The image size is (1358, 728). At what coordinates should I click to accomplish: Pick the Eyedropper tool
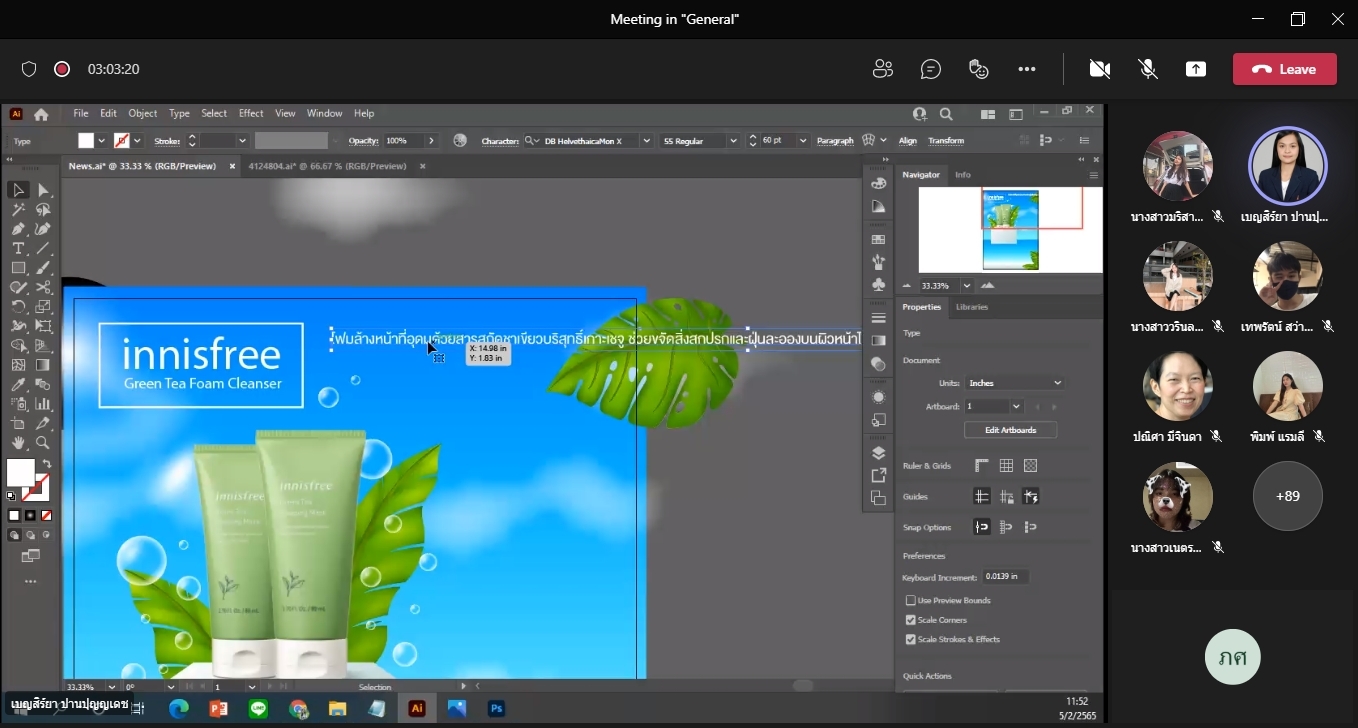click(18, 384)
